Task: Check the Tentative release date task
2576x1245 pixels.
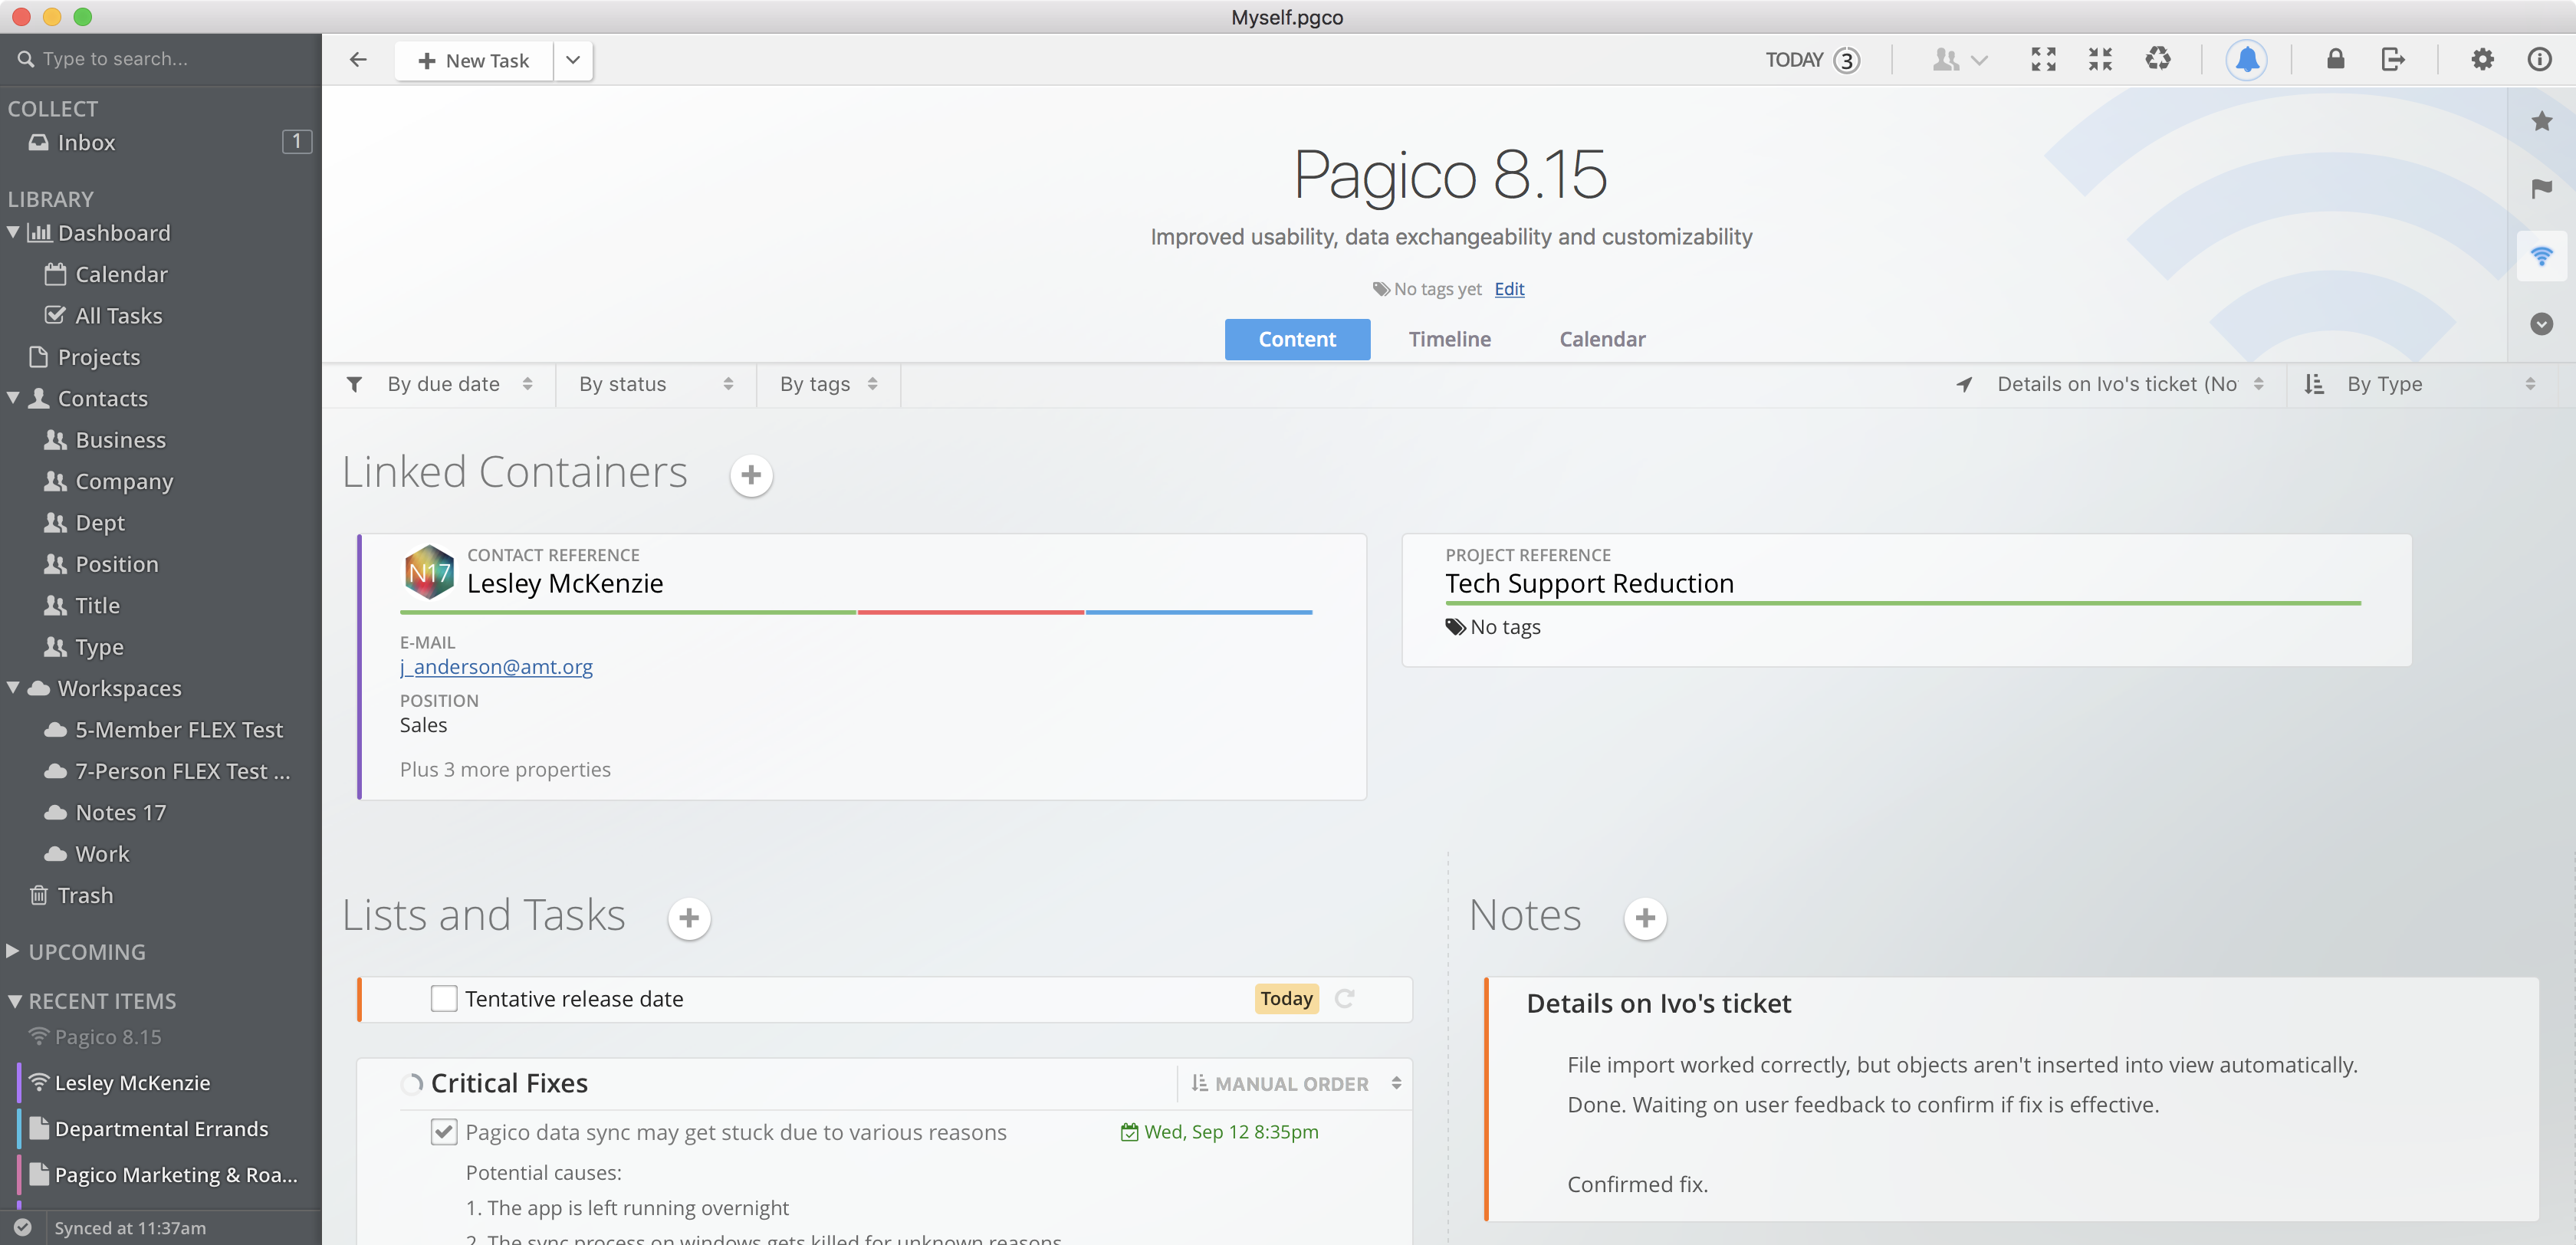Action: pyautogui.click(x=444, y=999)
